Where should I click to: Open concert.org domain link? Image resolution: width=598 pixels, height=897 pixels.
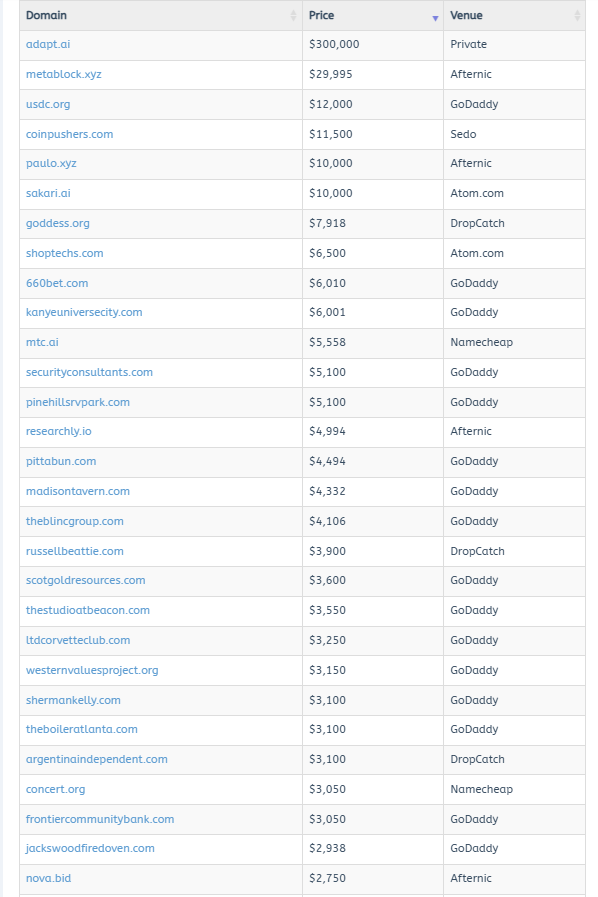[56, 789]
